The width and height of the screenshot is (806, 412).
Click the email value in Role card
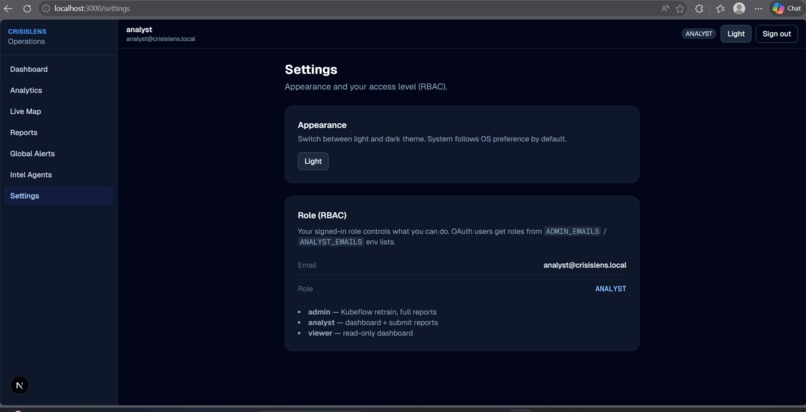584,266
